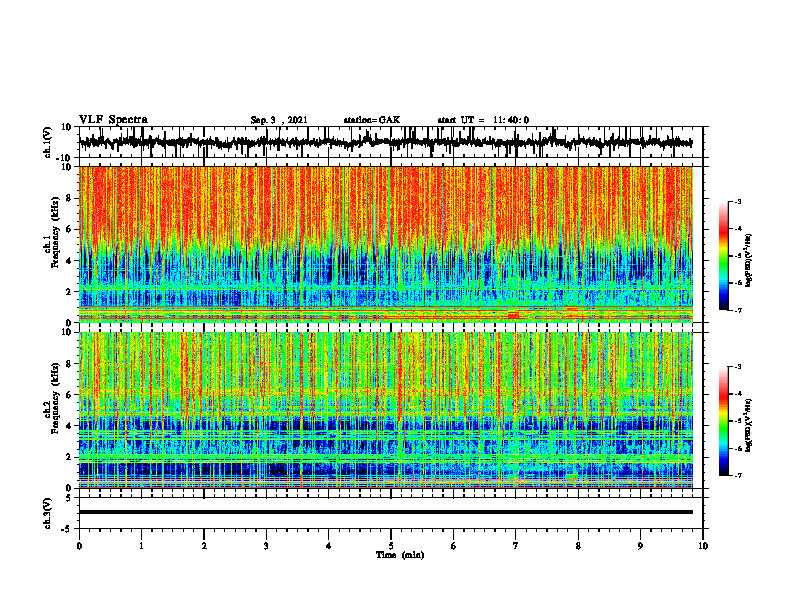Click the ch.2 'Frequency (kHz)' axis label
Screen dimensions: 792x612
click(56, 397)
